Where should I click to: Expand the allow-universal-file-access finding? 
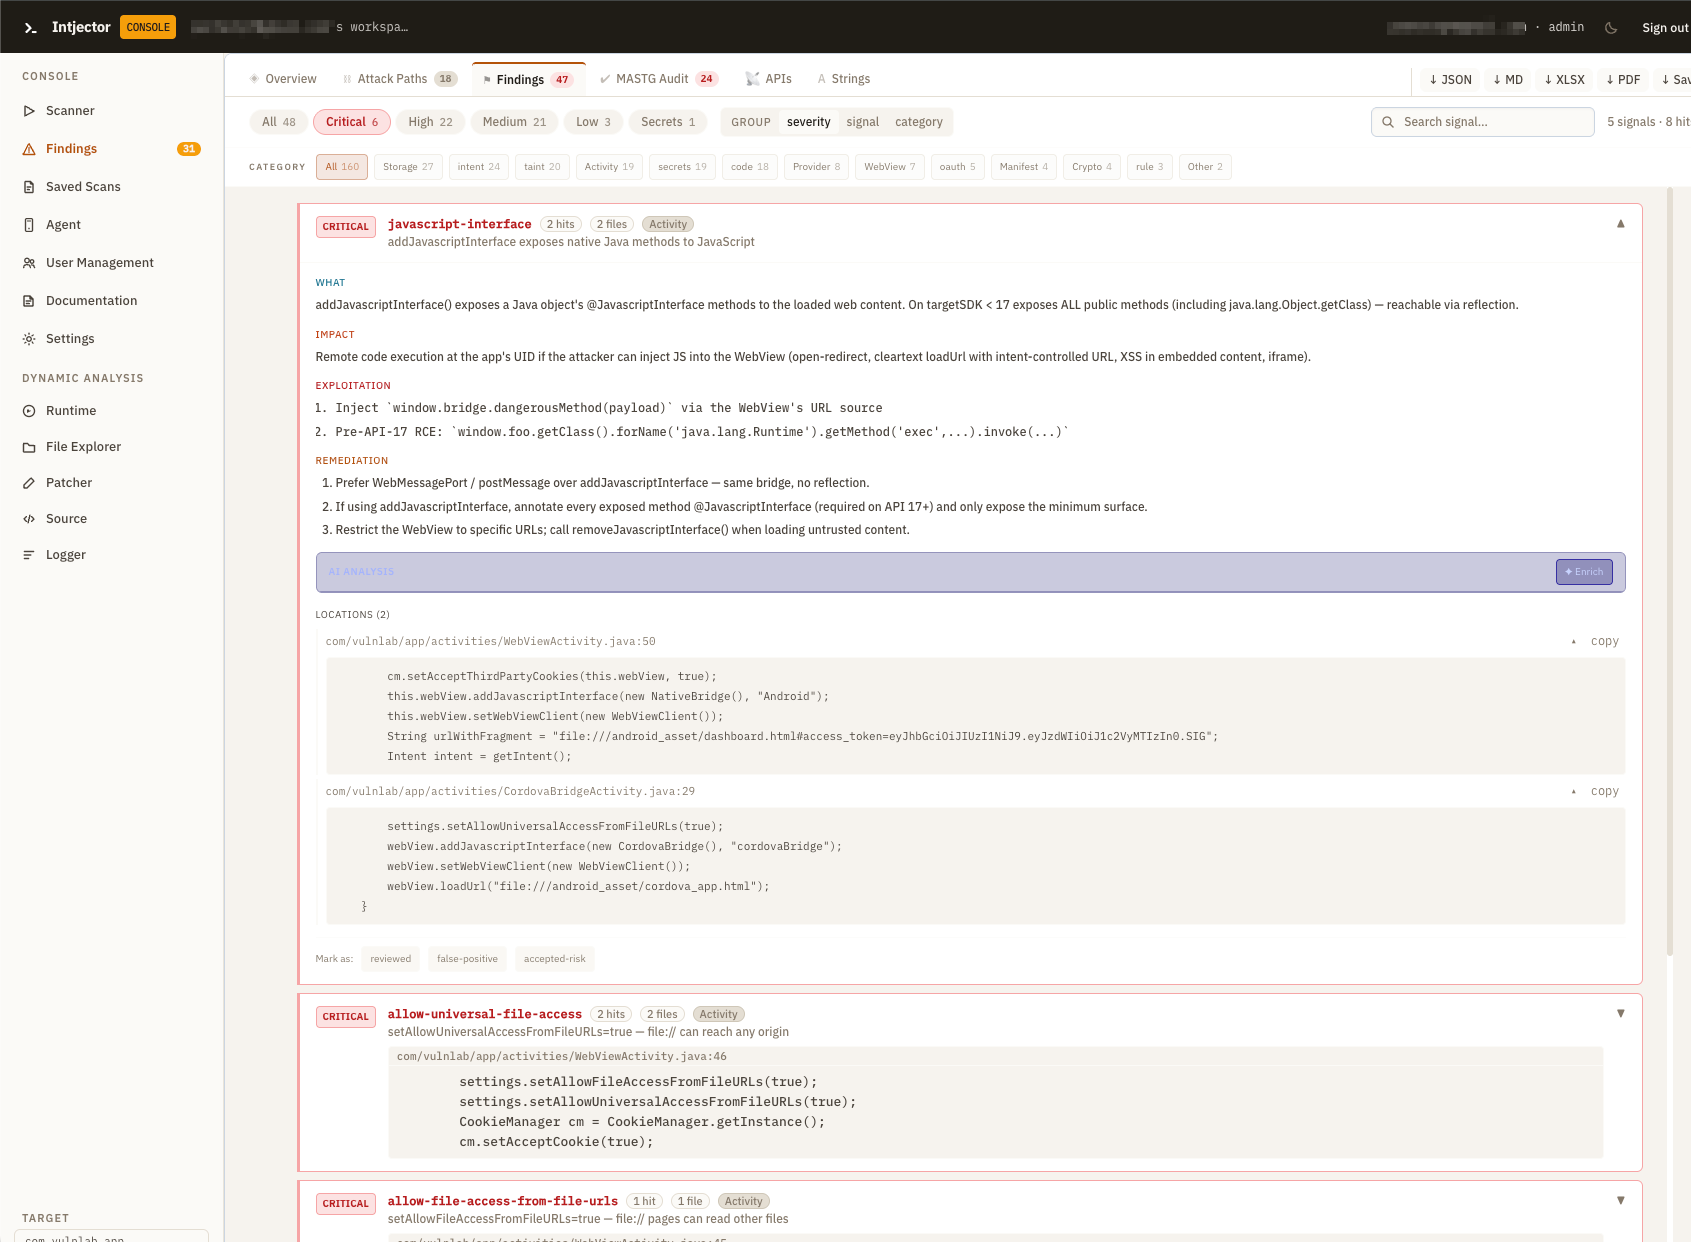point(1620,1014)
